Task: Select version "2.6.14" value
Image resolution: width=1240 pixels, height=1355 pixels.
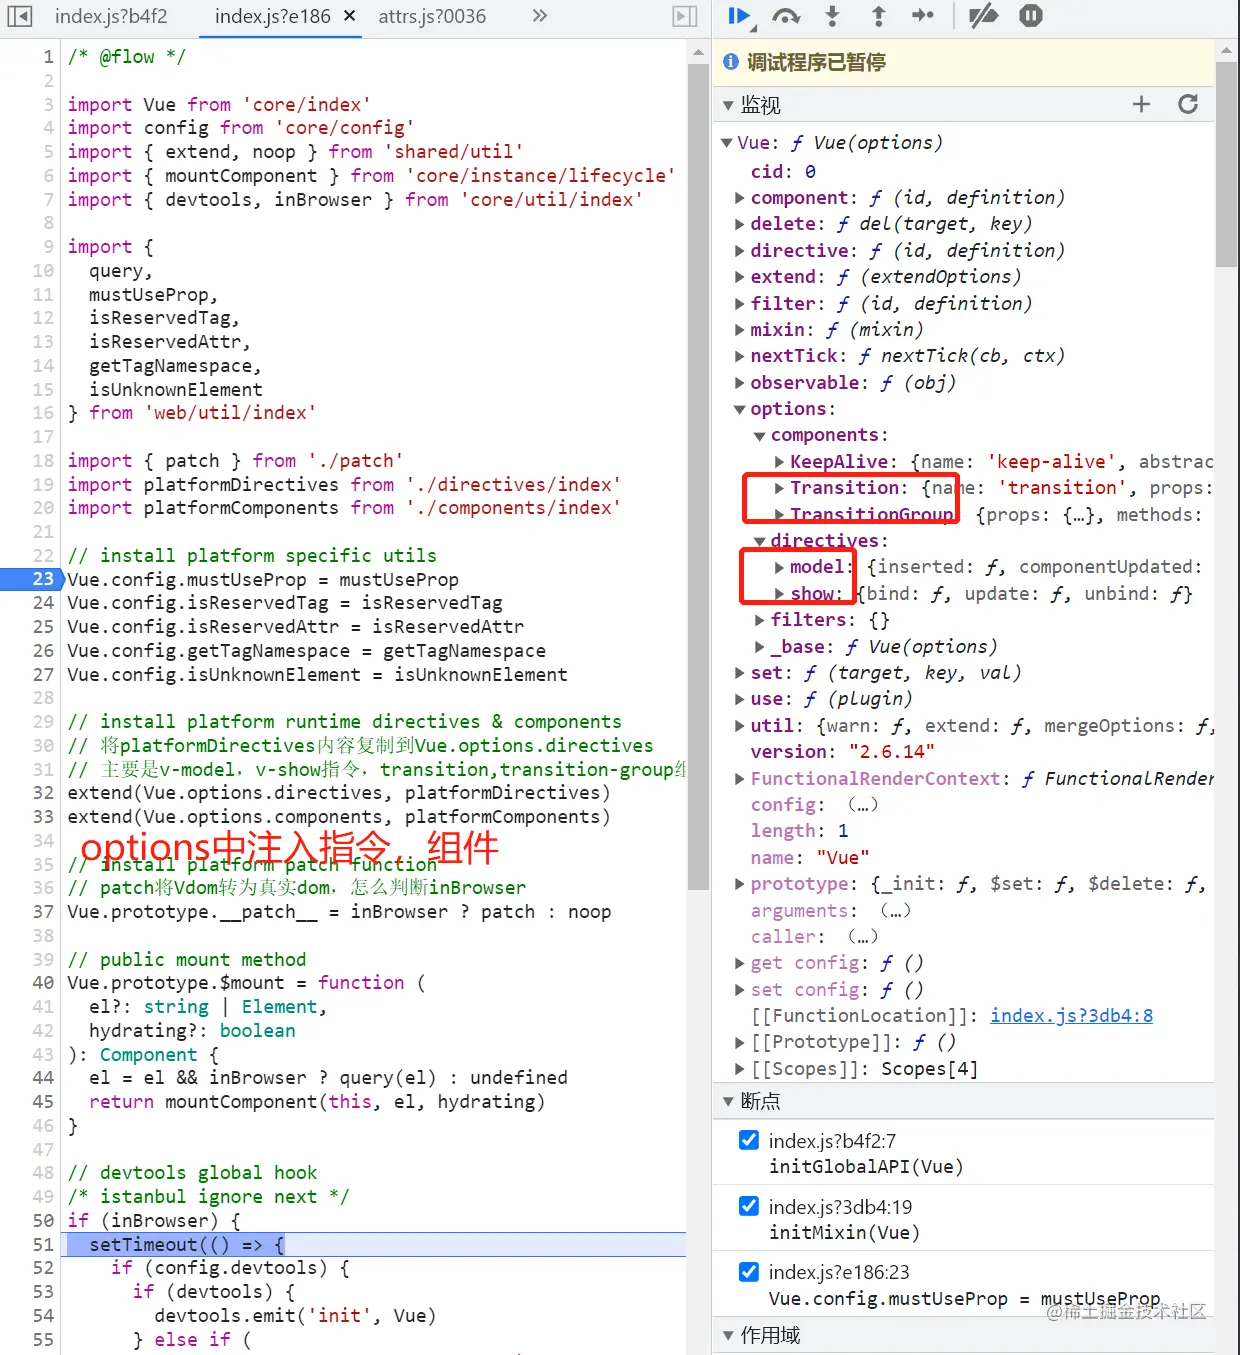Action: [x=892, y=752]
